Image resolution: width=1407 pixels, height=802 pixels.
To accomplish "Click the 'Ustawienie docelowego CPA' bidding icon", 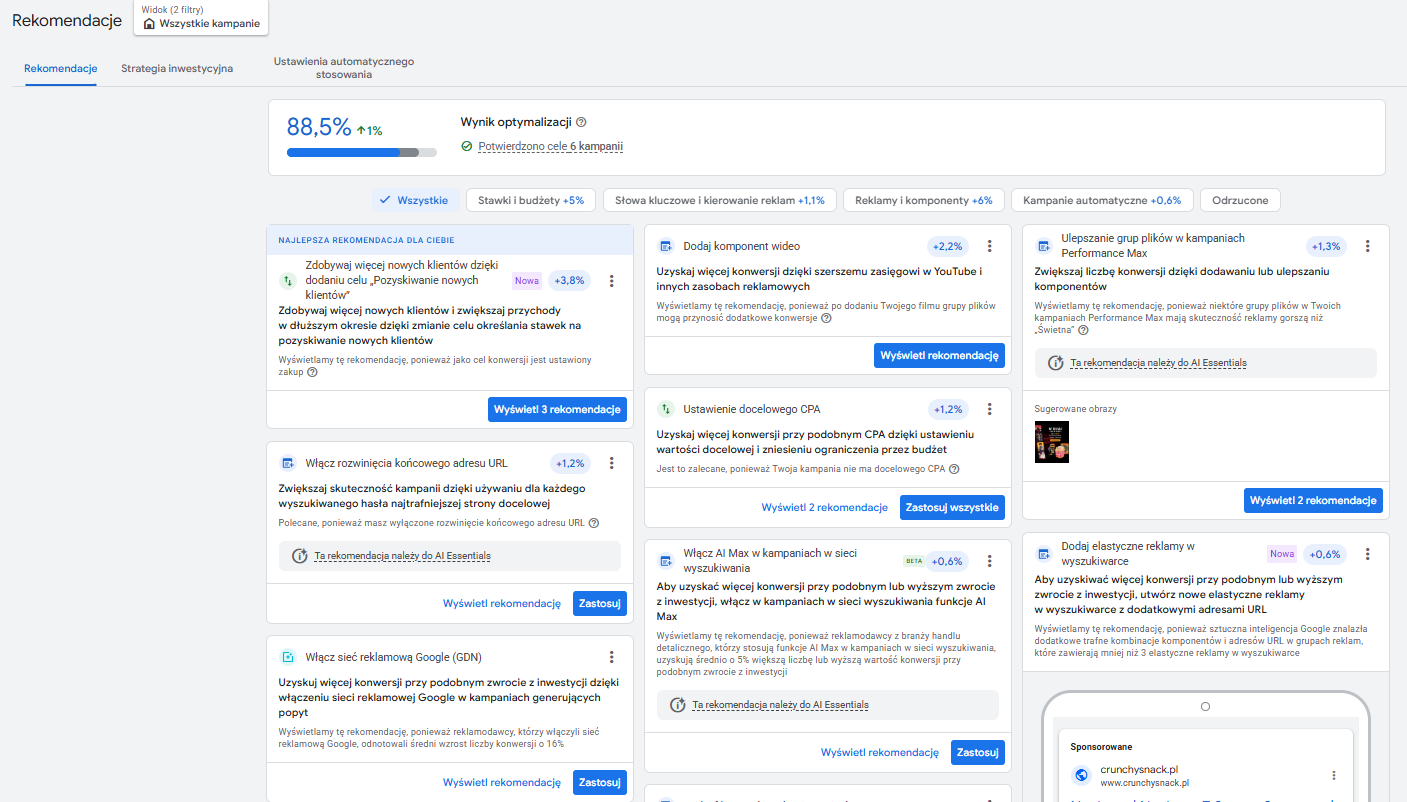I will tap(666, 409).
